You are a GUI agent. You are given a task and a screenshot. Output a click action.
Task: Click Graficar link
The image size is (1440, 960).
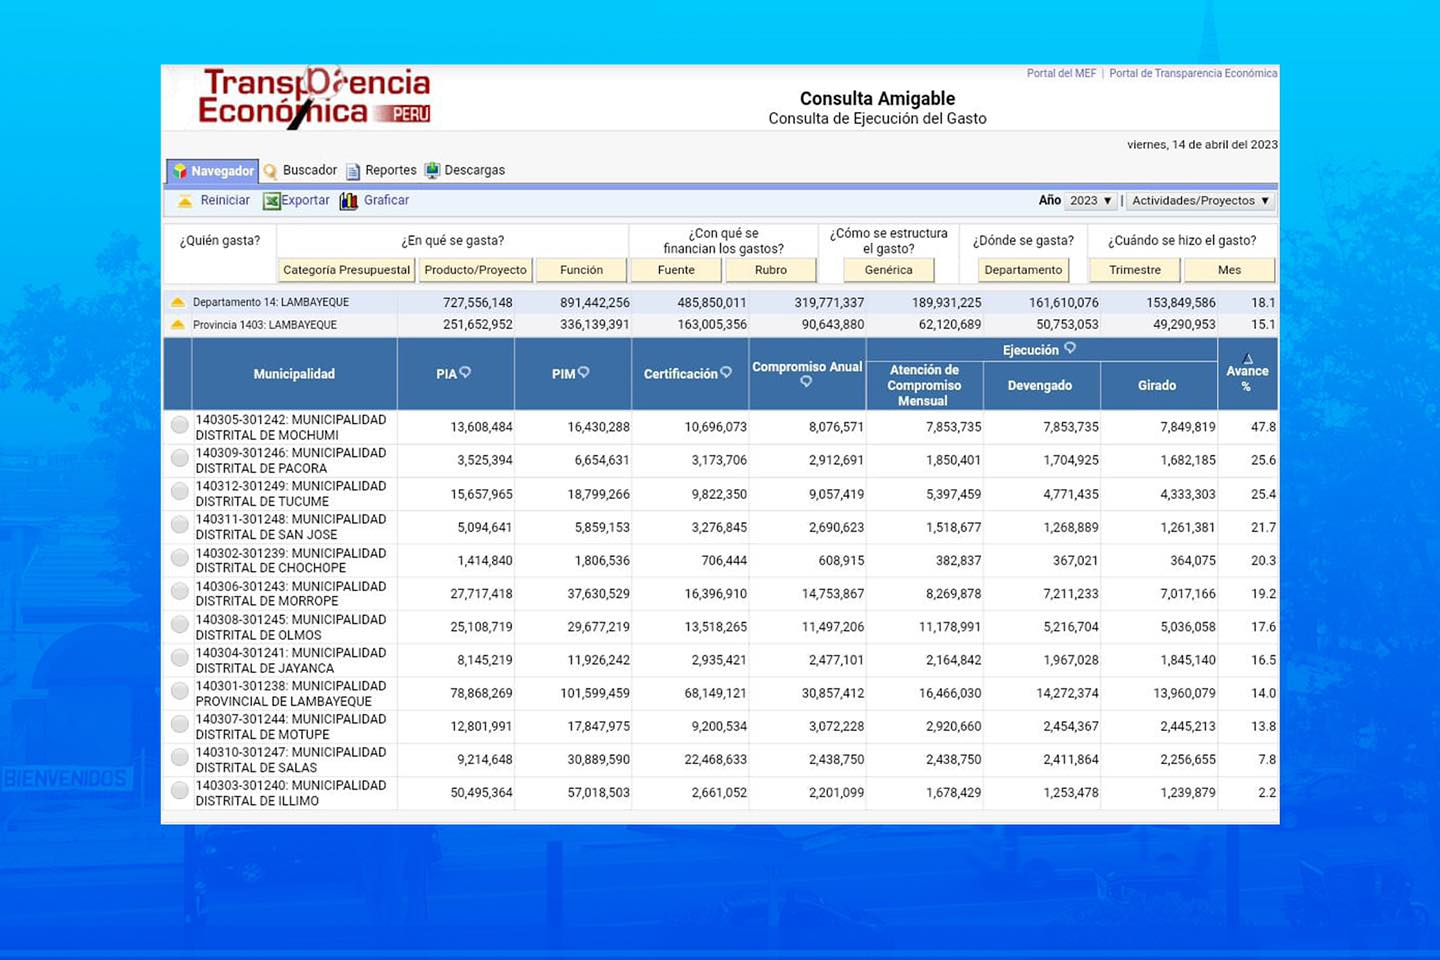coord(386,201)
